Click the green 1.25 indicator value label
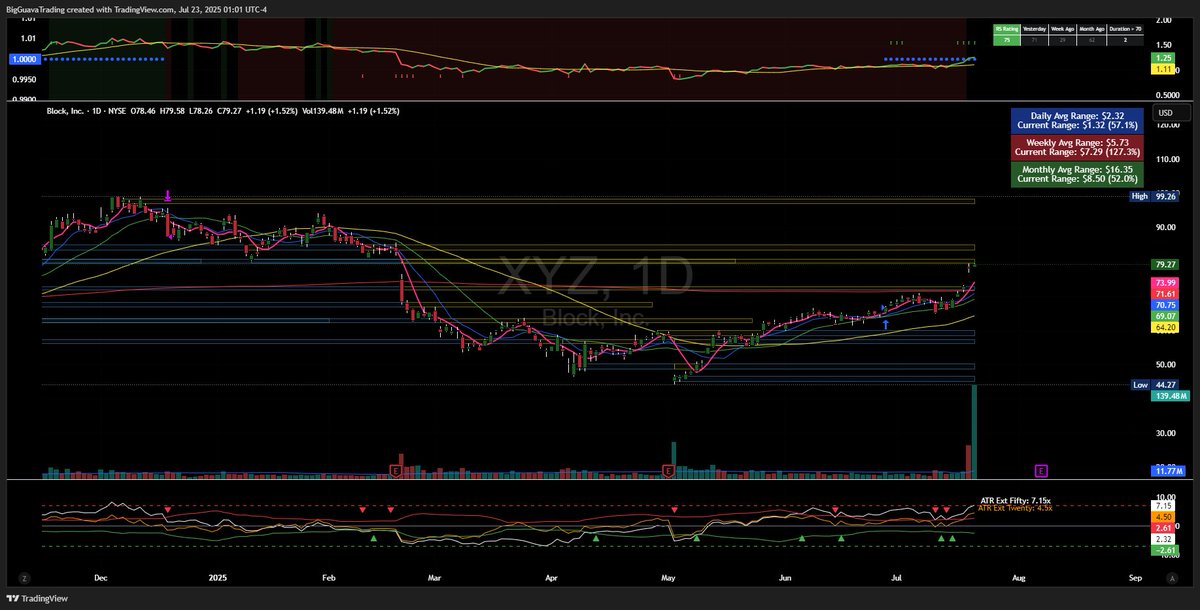1200x610 pixels. click(1164, 59)
